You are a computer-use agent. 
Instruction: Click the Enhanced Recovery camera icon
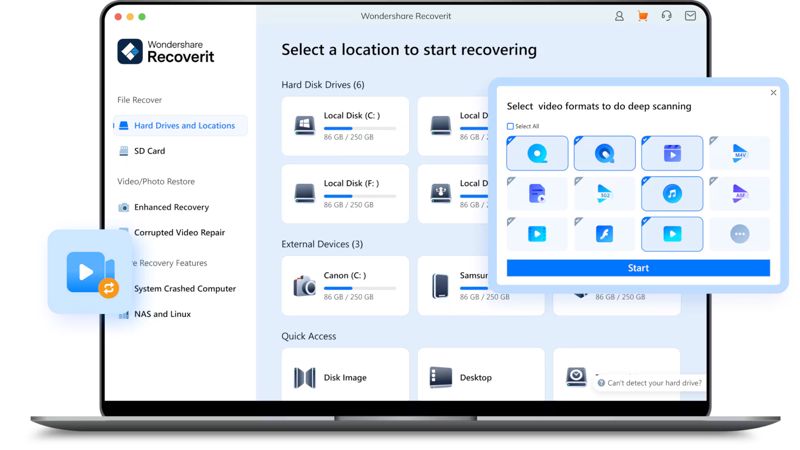(123, 207)
